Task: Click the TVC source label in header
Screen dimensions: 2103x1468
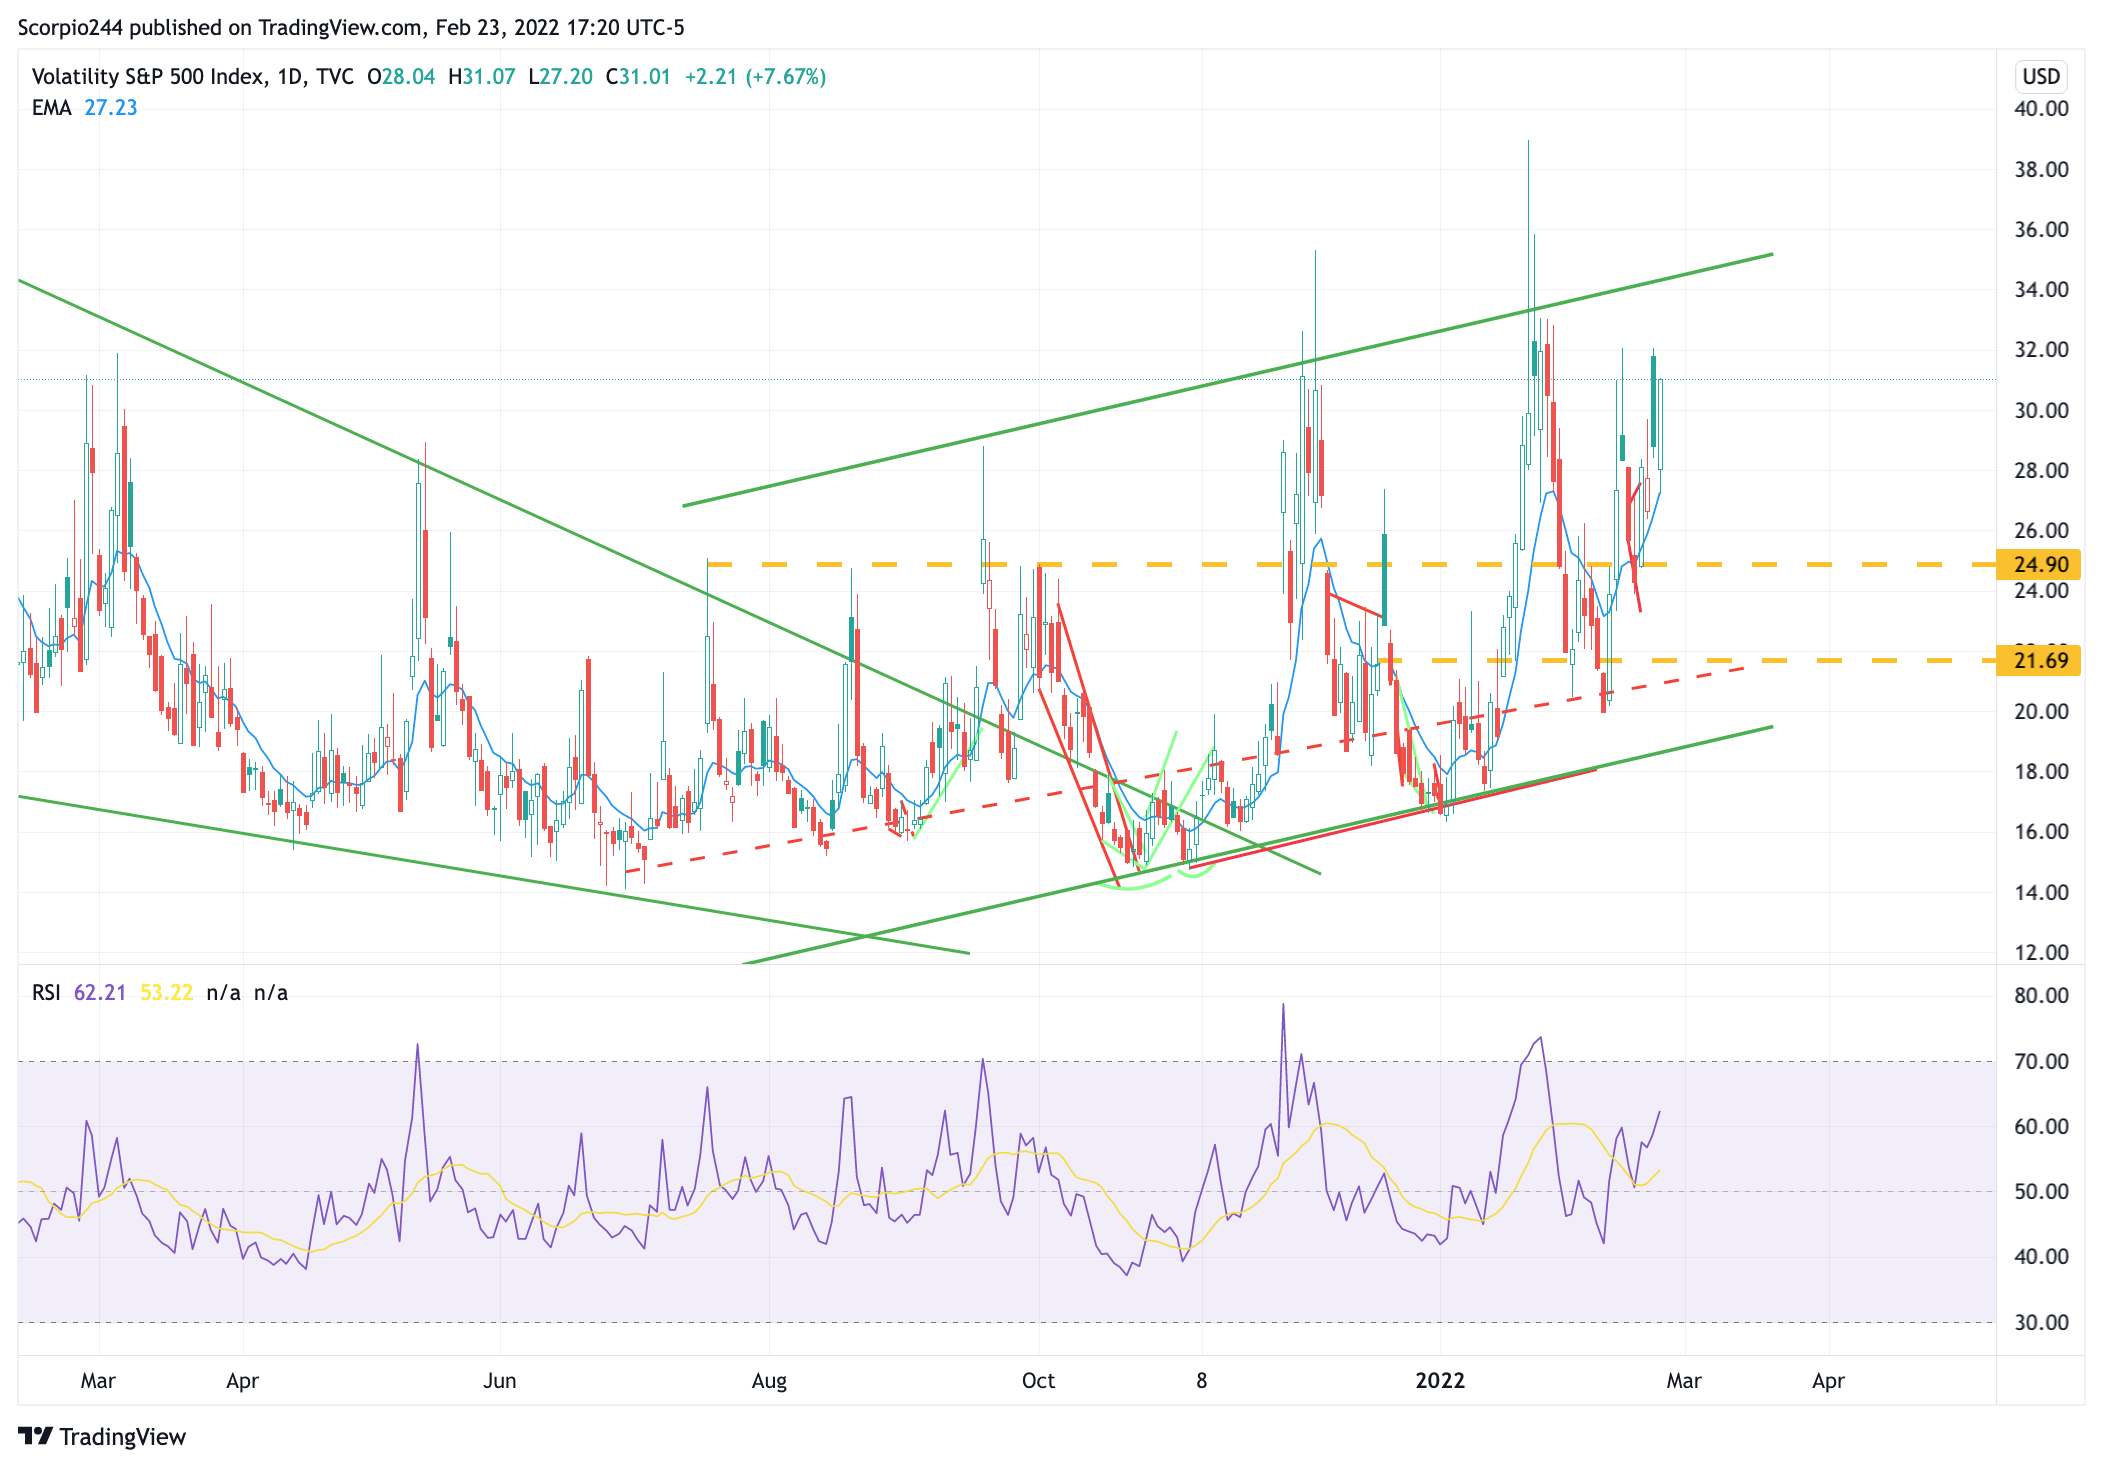Action: click(x=334, y=77)
